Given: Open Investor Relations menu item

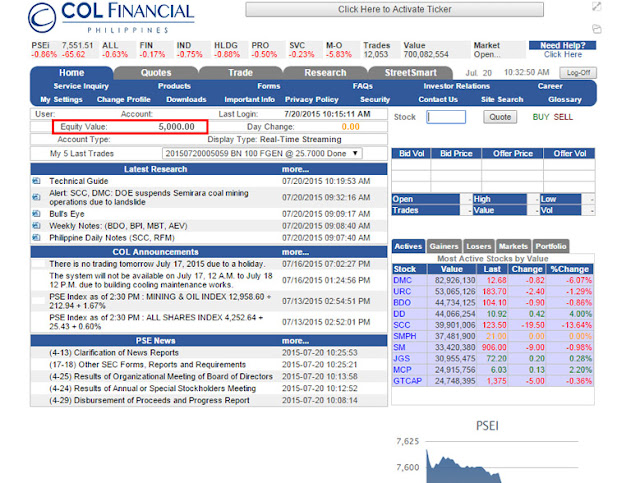Looking at the screenshot, I should (456, 86).
